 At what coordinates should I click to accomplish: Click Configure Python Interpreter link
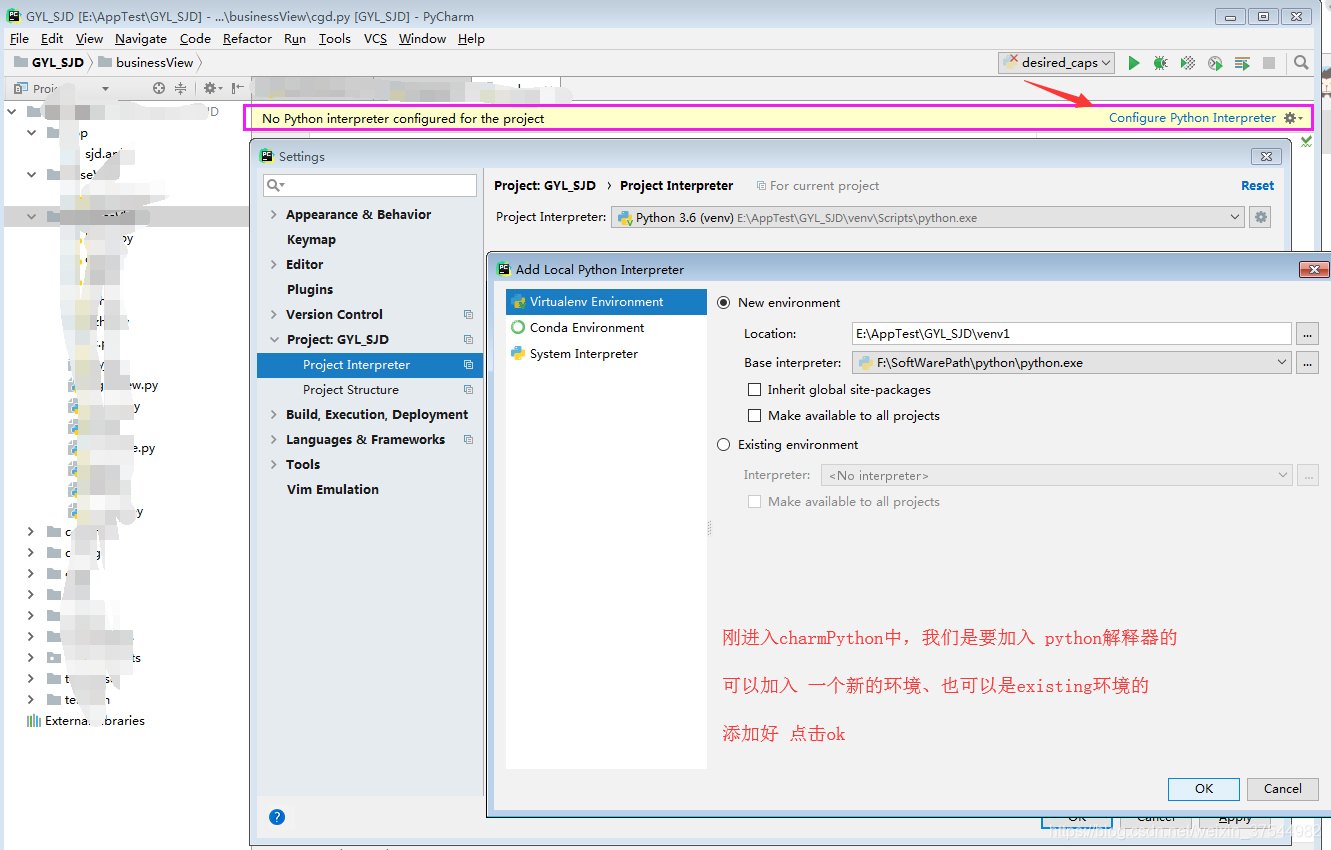[x=1192, y=118]
